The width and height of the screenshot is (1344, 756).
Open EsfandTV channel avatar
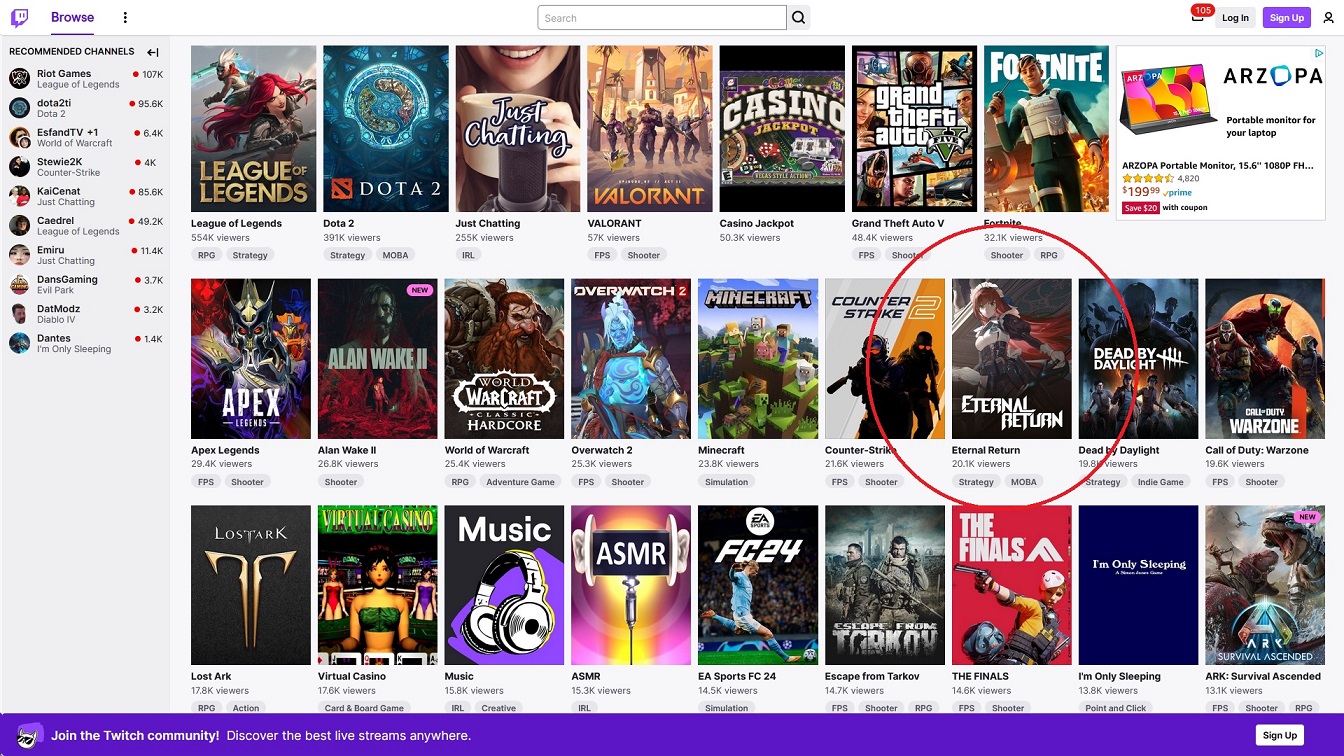20,137
